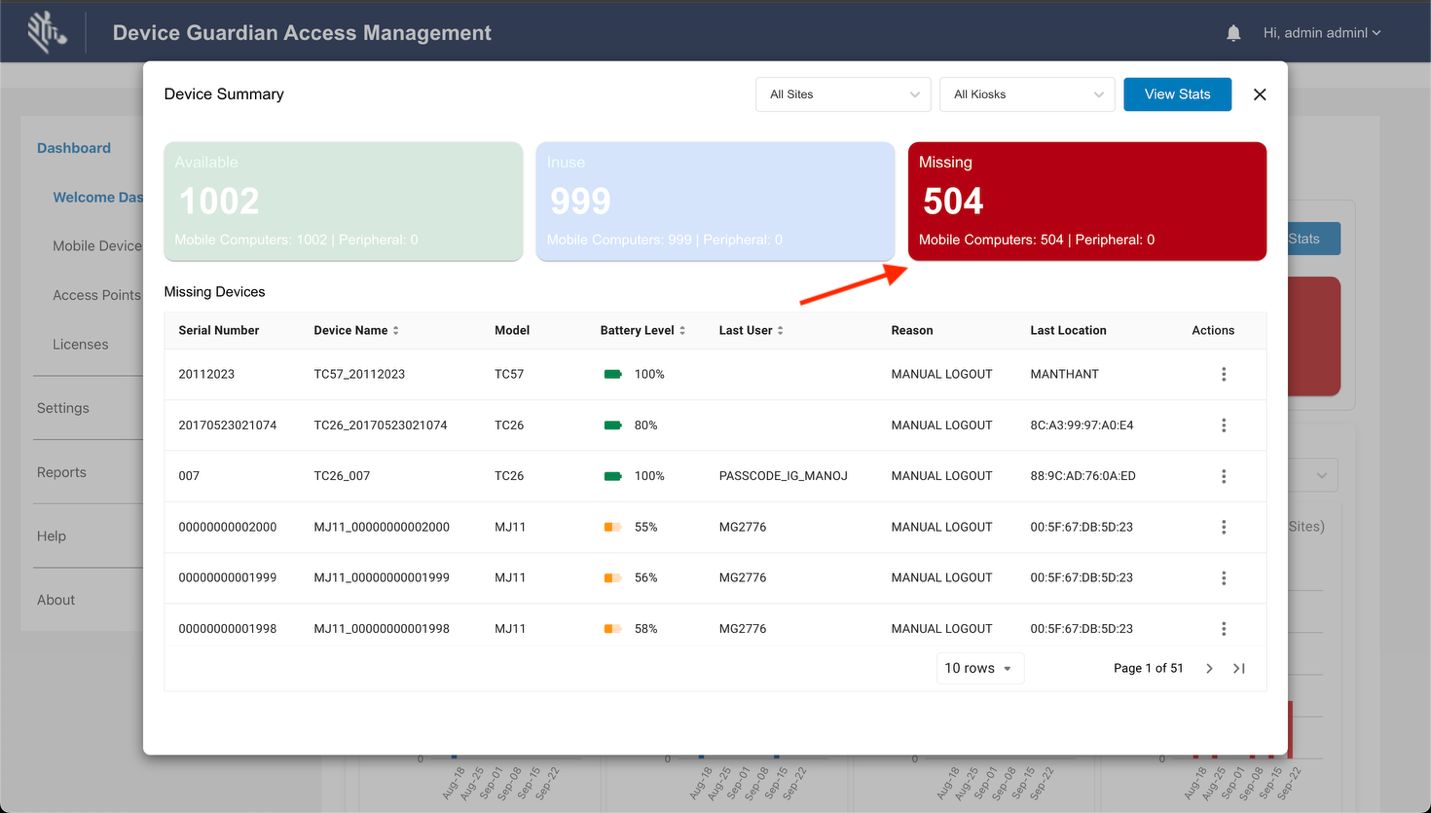The image size is (1431, 813).
Task: Click the Zebra logo in header
Action: pyautogui.click(x=46, y=33)
